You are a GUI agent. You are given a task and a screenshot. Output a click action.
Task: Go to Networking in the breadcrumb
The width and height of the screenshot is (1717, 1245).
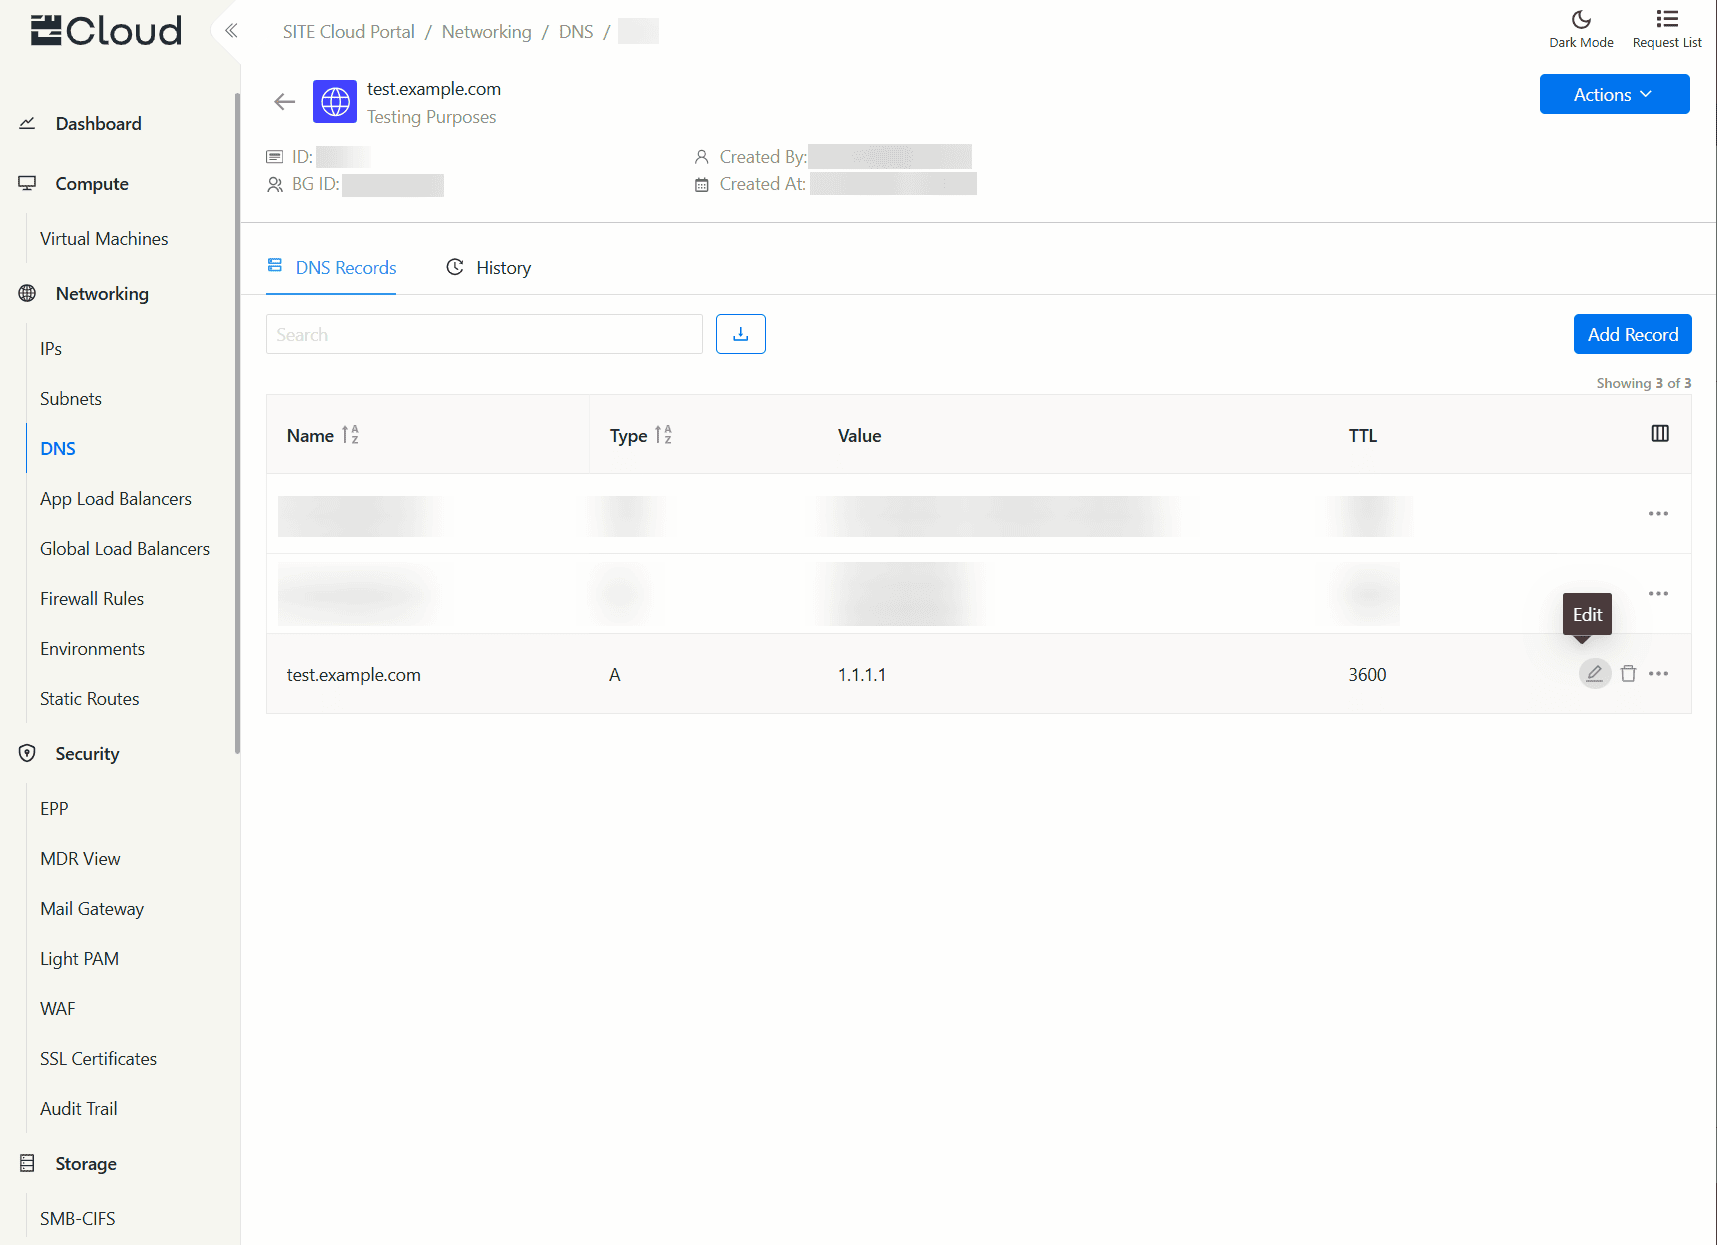coord(486,32)
